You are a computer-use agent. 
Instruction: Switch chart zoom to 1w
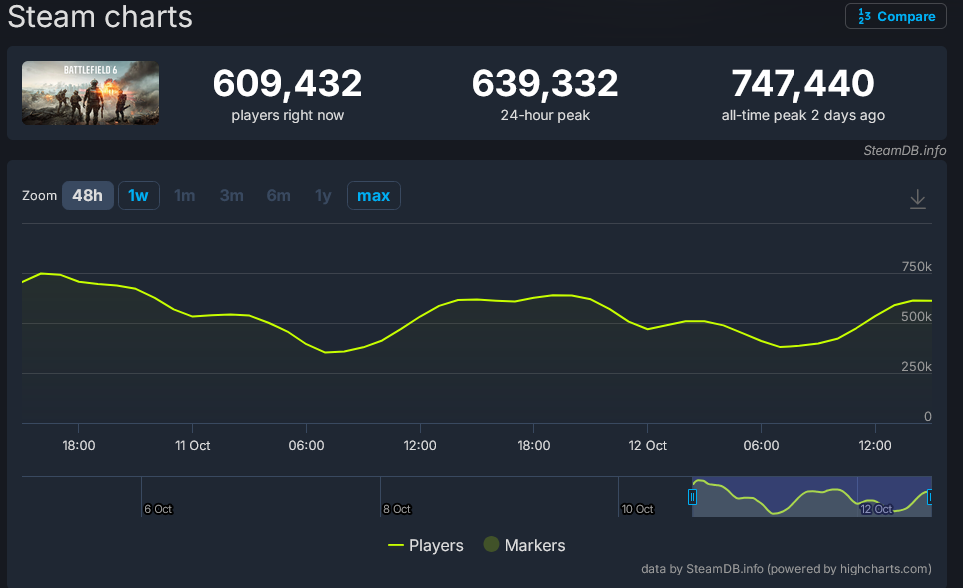point(139,195)
